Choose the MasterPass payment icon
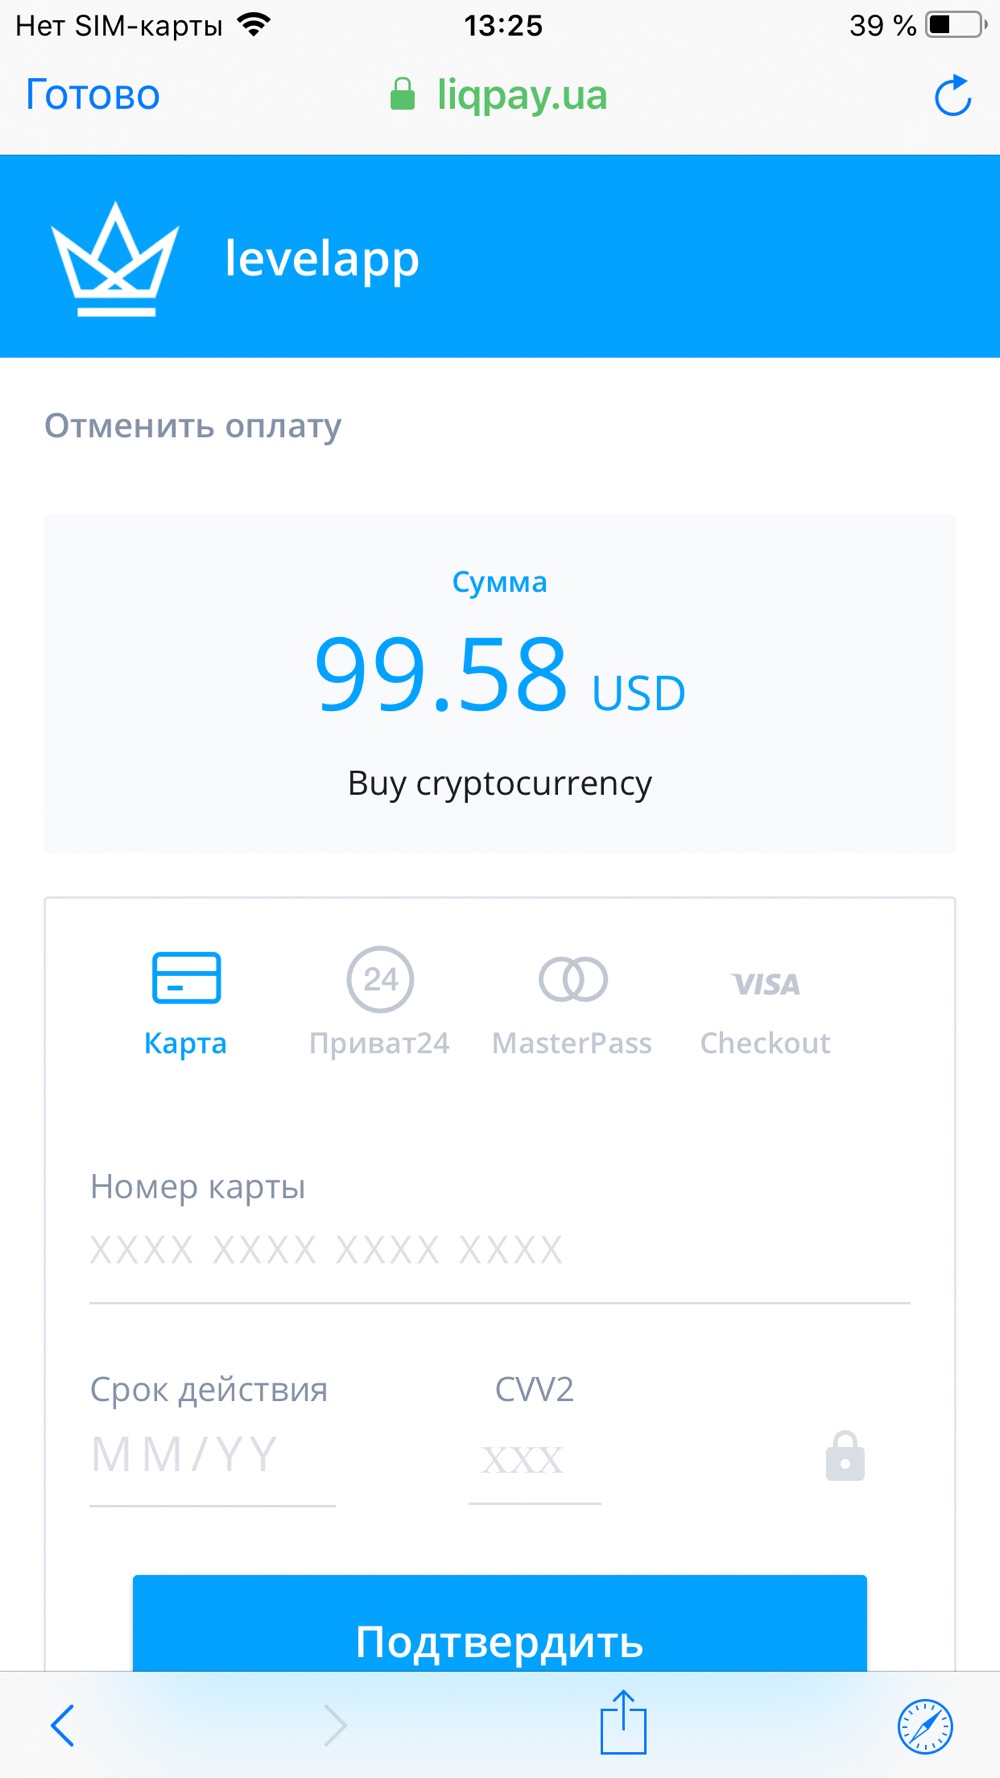The width and height of the screenshot is (1000, 1778). point(573,979)
